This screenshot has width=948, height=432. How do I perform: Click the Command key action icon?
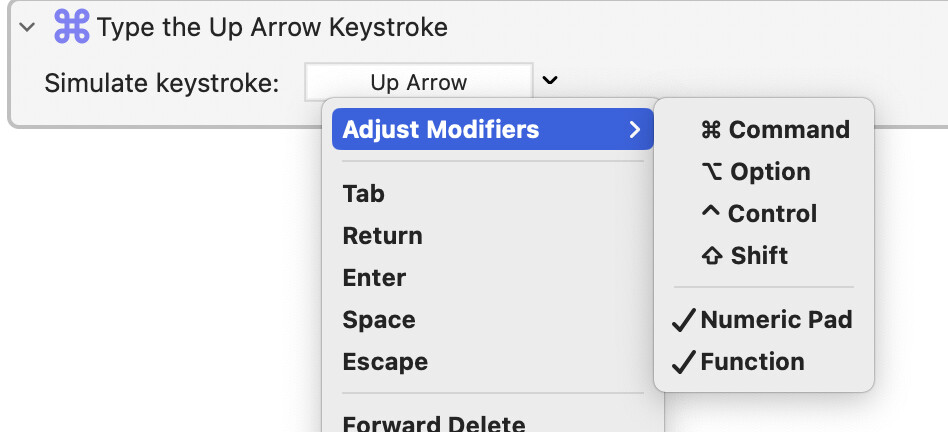tap(72, 27)
